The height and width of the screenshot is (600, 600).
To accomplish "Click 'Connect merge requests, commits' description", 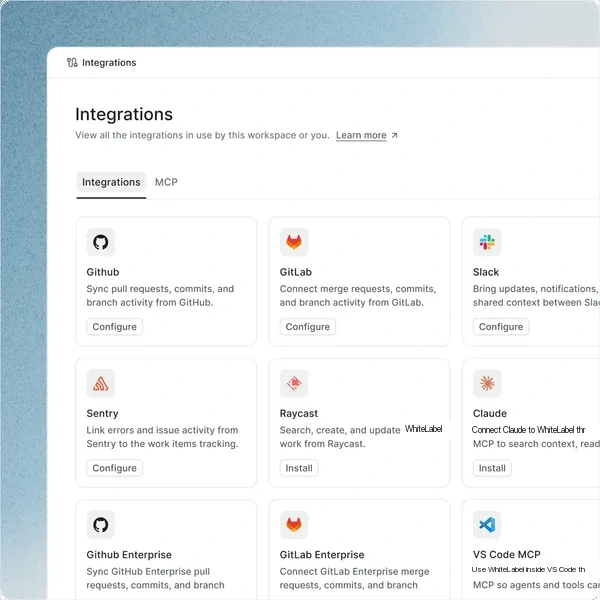I will pyautogui.click(x=358, y=295).
